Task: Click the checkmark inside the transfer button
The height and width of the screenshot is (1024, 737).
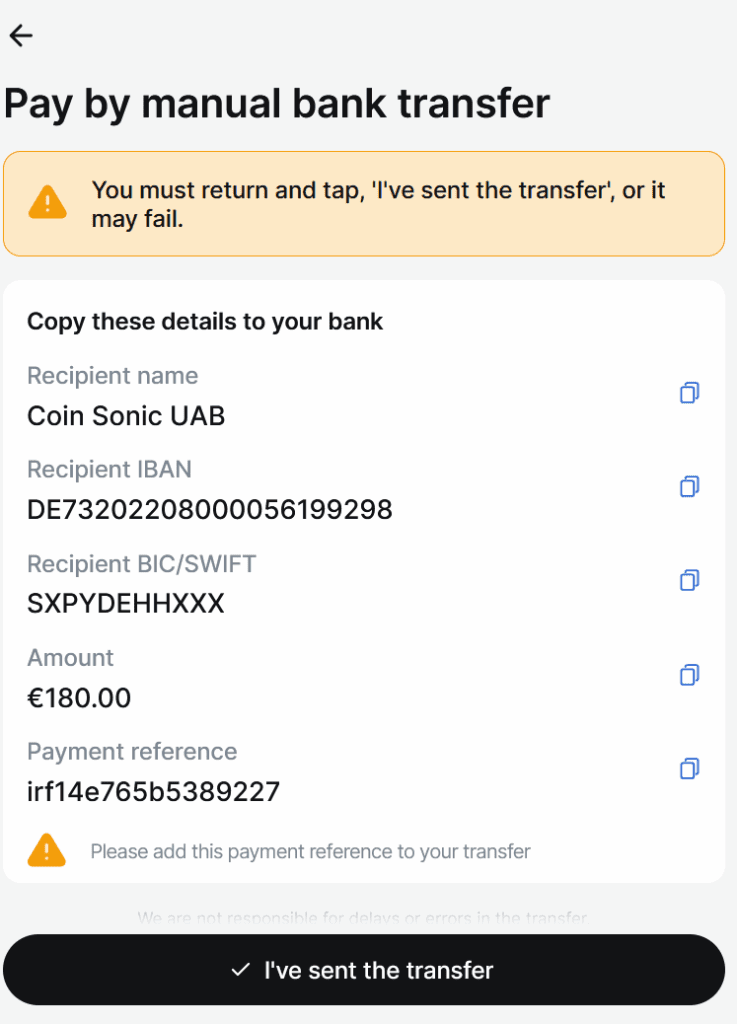Action: coord(239,969)
